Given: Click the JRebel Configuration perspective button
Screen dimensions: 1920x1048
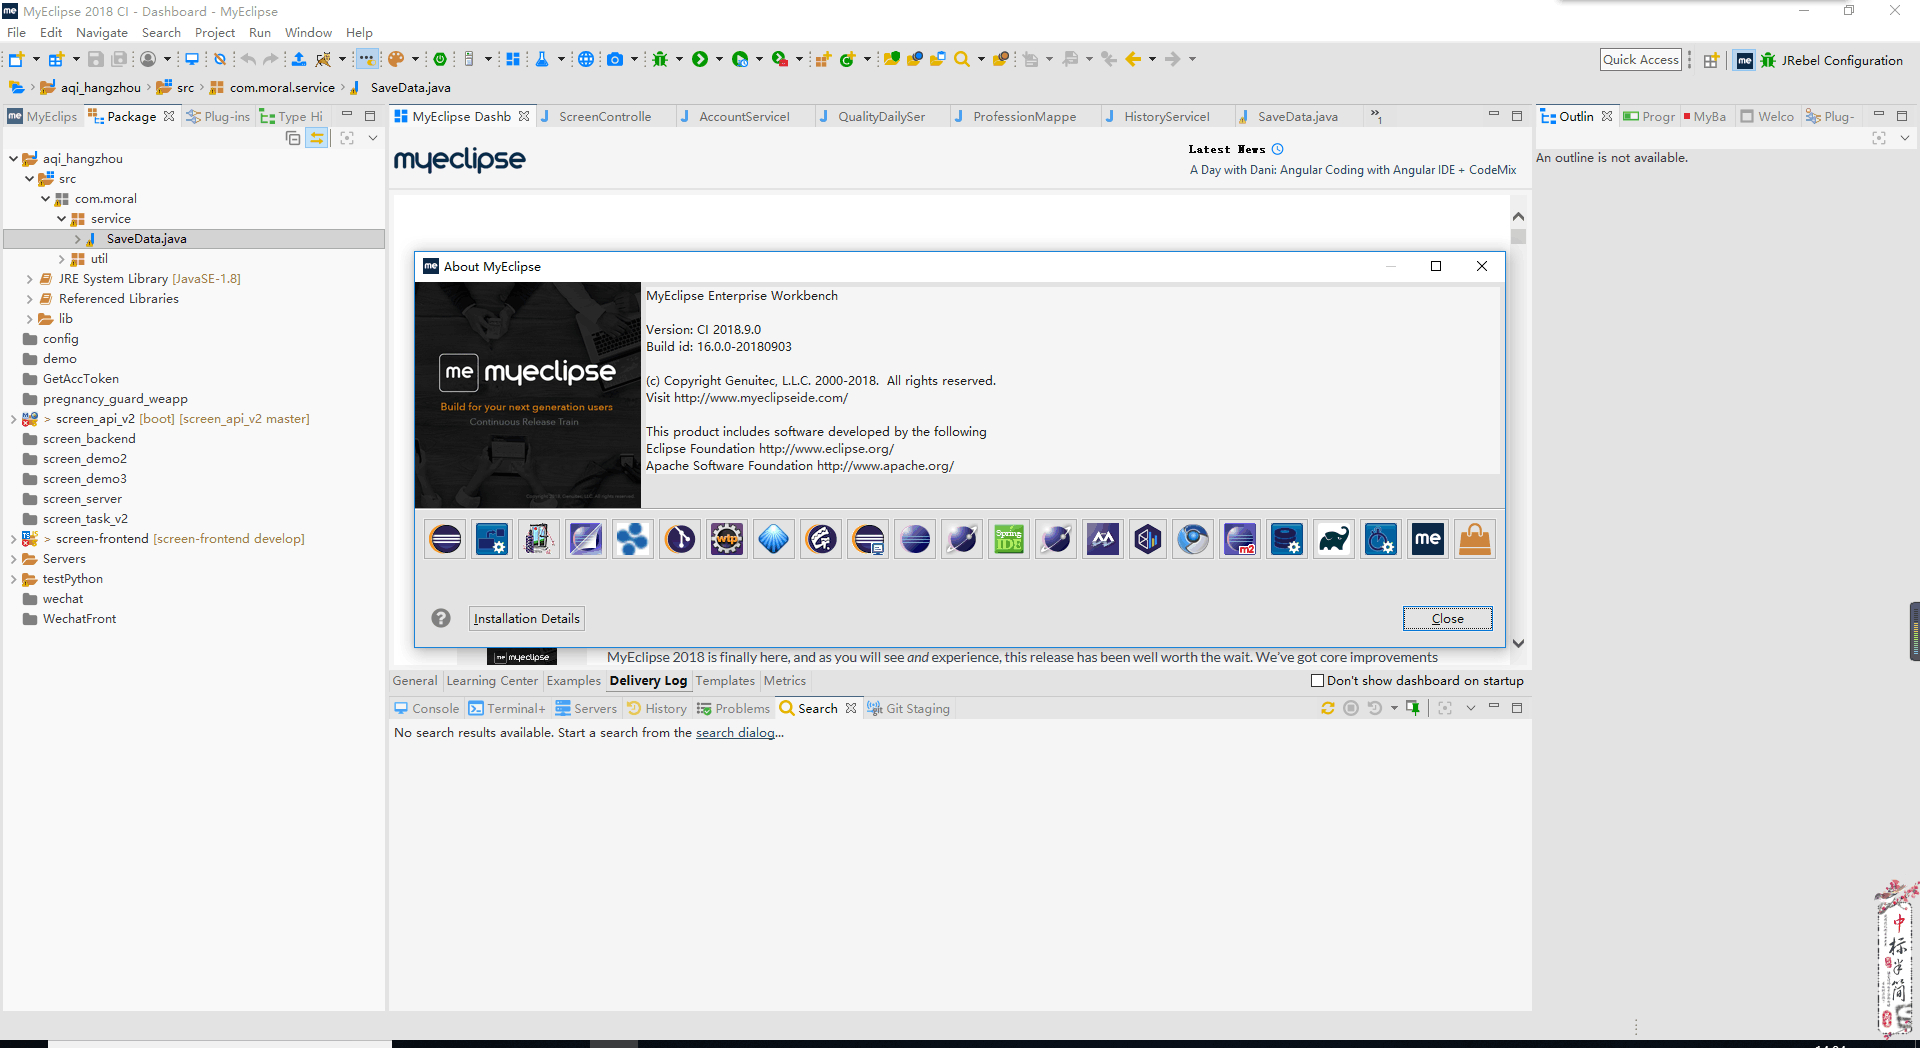Looking at the screenshot, I should pyautogui.click(x=1832, y=60).
